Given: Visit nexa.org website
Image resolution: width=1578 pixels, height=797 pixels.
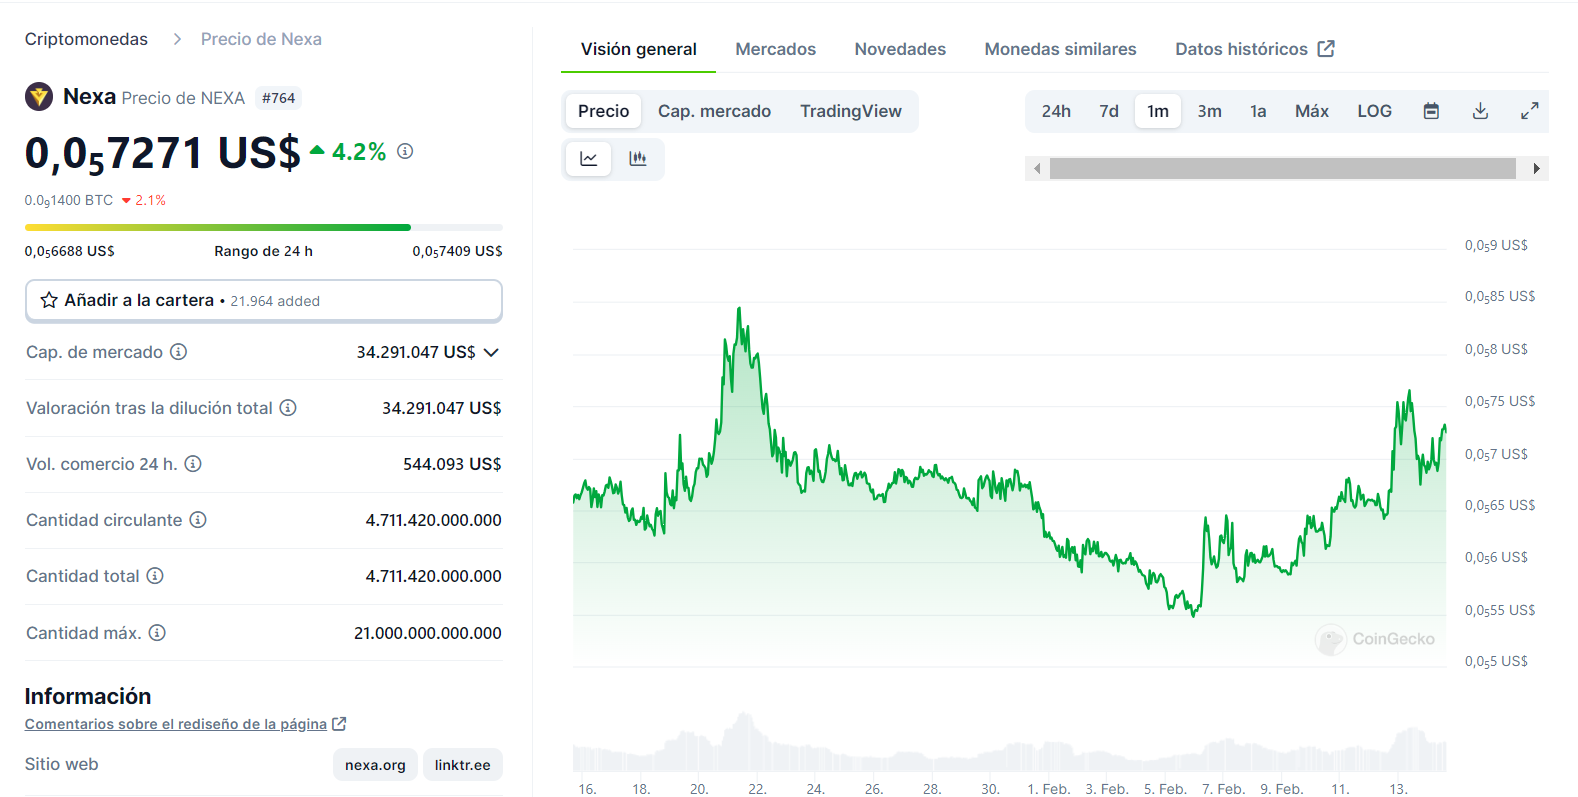Looking at the screenshot, I should (x=375, y=765).
